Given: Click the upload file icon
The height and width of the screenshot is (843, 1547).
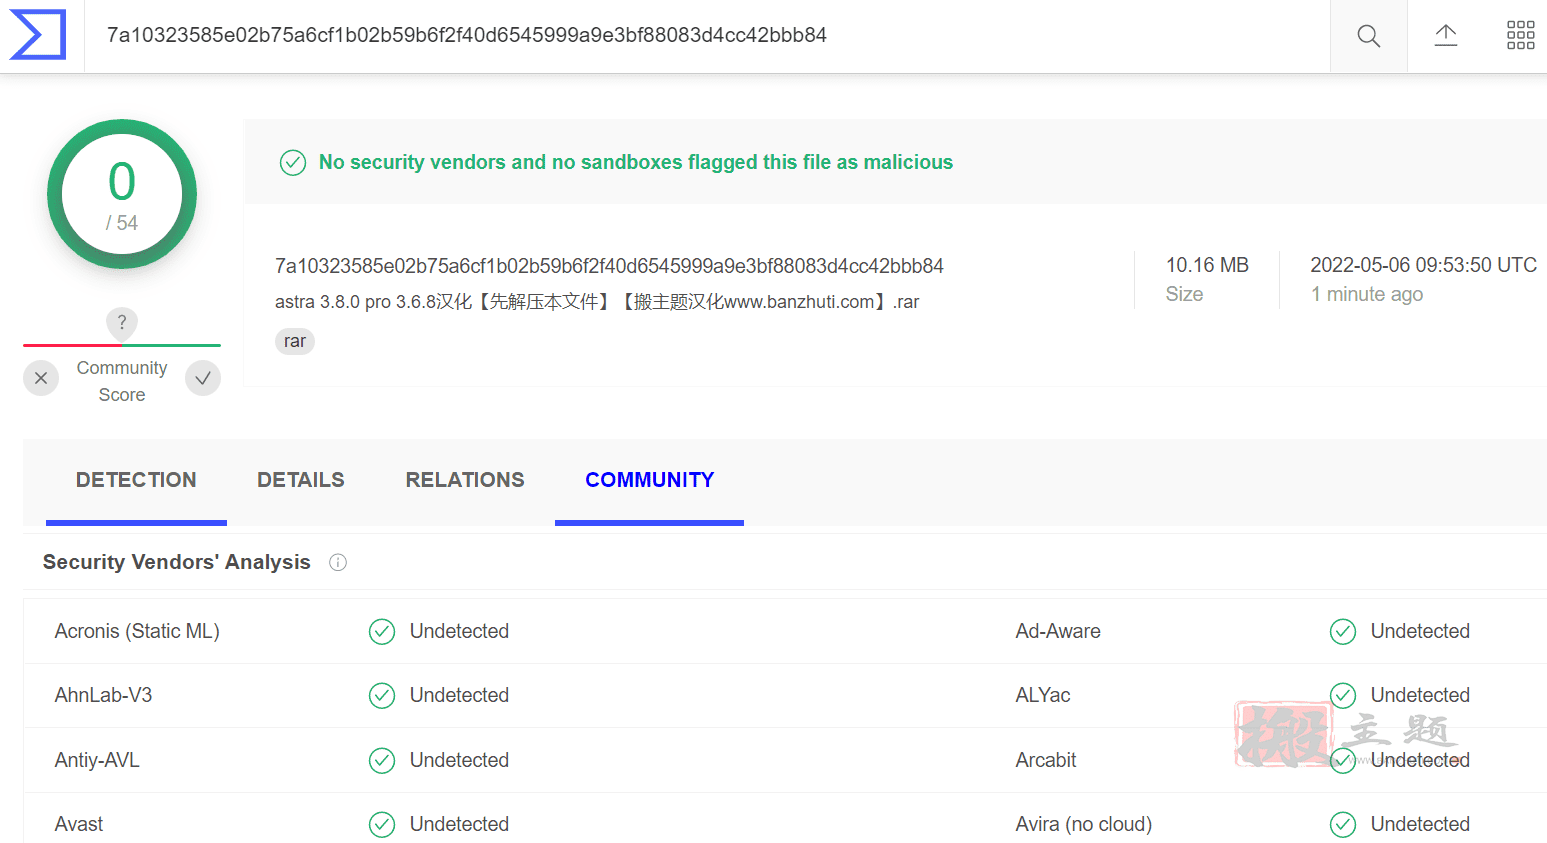Looking at the screenshot, I should tap(1445, 36).
